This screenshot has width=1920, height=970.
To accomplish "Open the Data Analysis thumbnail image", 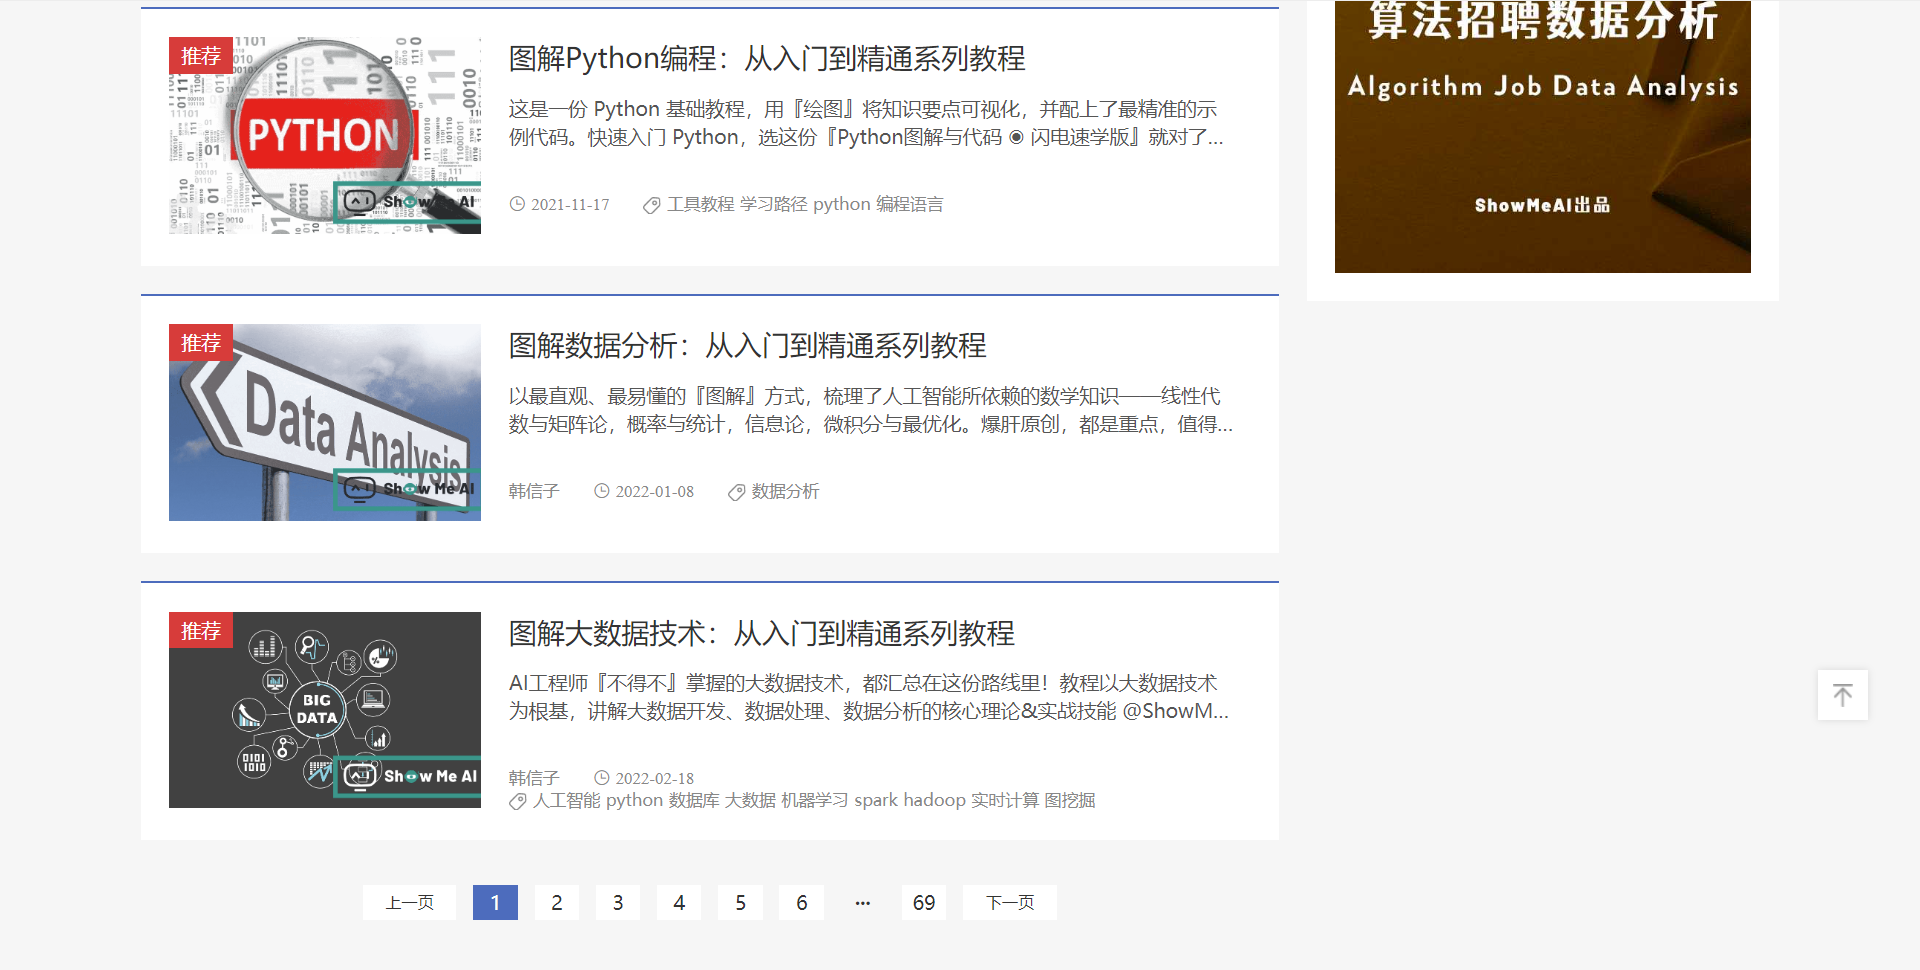I will pos(325,422).
